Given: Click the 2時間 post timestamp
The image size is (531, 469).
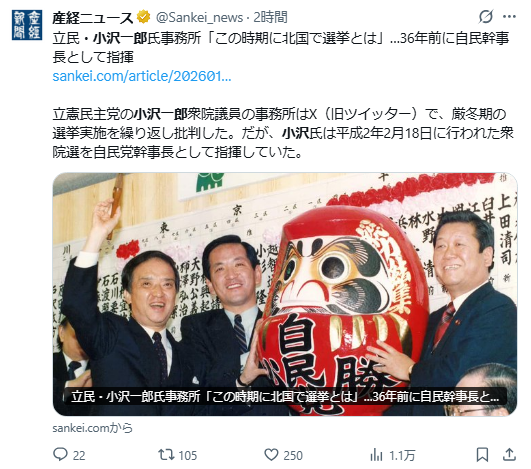Looking at the screenshot, I should [x=271, y=17].
